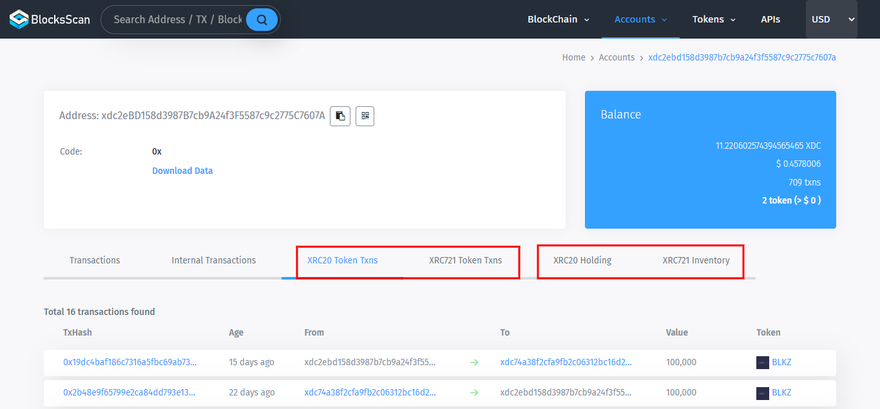Copy the address with the copy icon
This screenshot has height=409, width=880.
tap(341, 116)
